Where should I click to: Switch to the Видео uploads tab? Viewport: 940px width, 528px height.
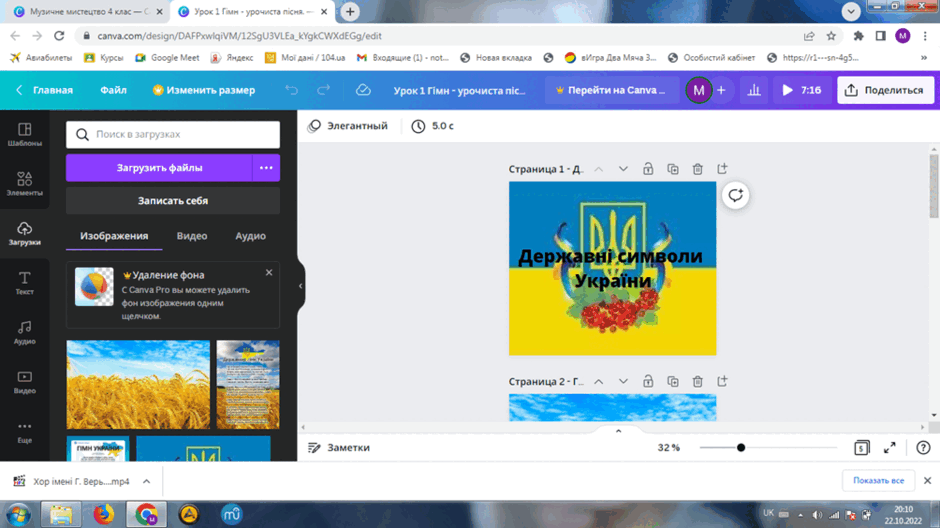pyautogui.click(x=192, y=236)
